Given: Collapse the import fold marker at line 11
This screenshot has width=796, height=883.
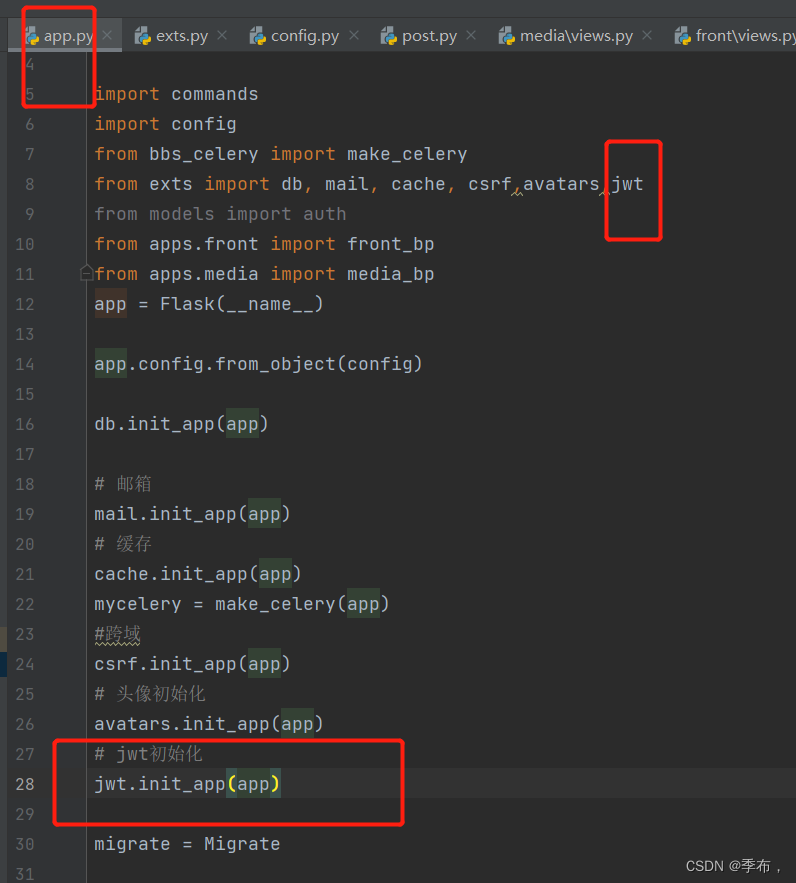Looking at the screenshot, I should pyautogui.click(x=86, y=273).
